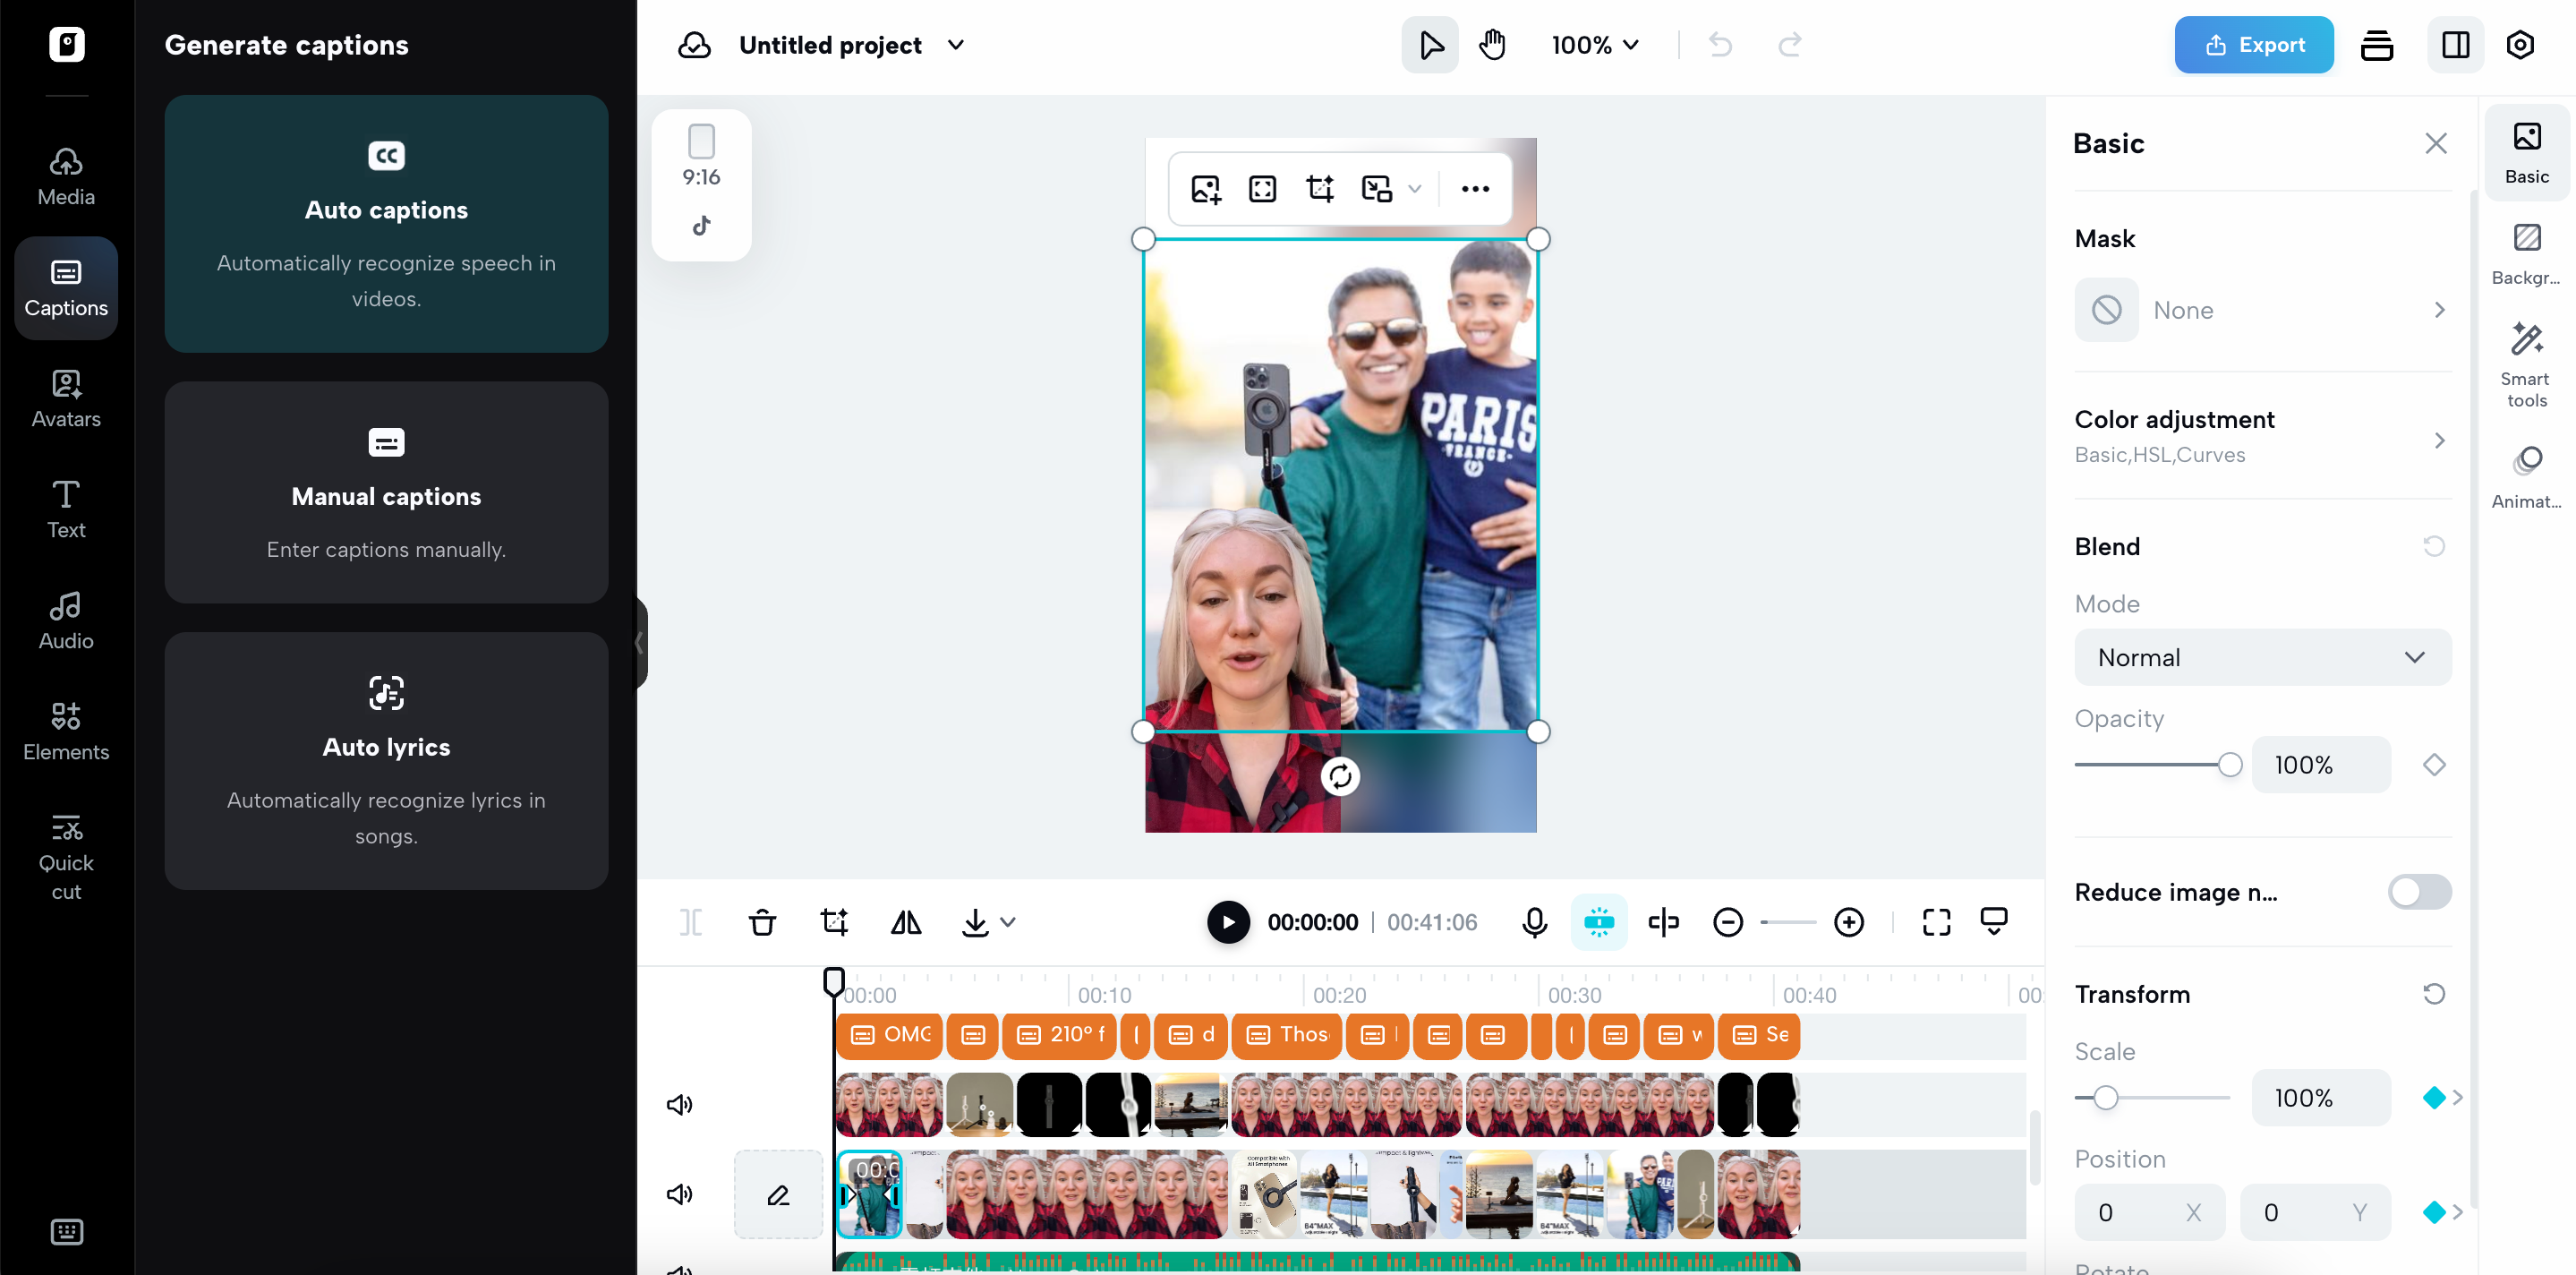2576x1275 pixels.
Task: Open the Avatars section
Action: point(65,398)
